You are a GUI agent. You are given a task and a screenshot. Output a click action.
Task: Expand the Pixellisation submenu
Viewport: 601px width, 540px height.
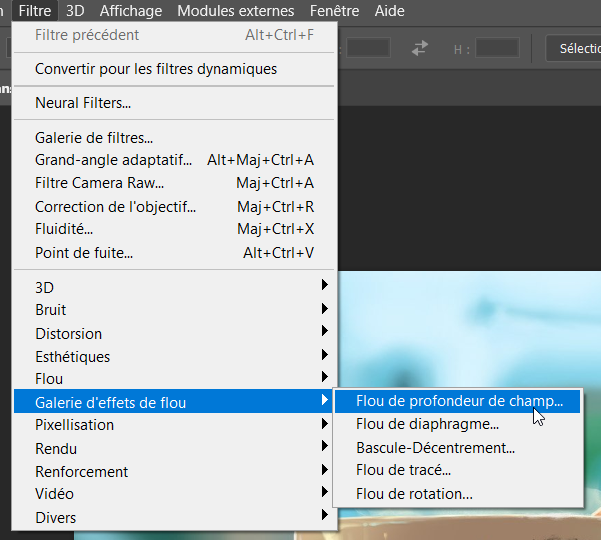[74, 425]
